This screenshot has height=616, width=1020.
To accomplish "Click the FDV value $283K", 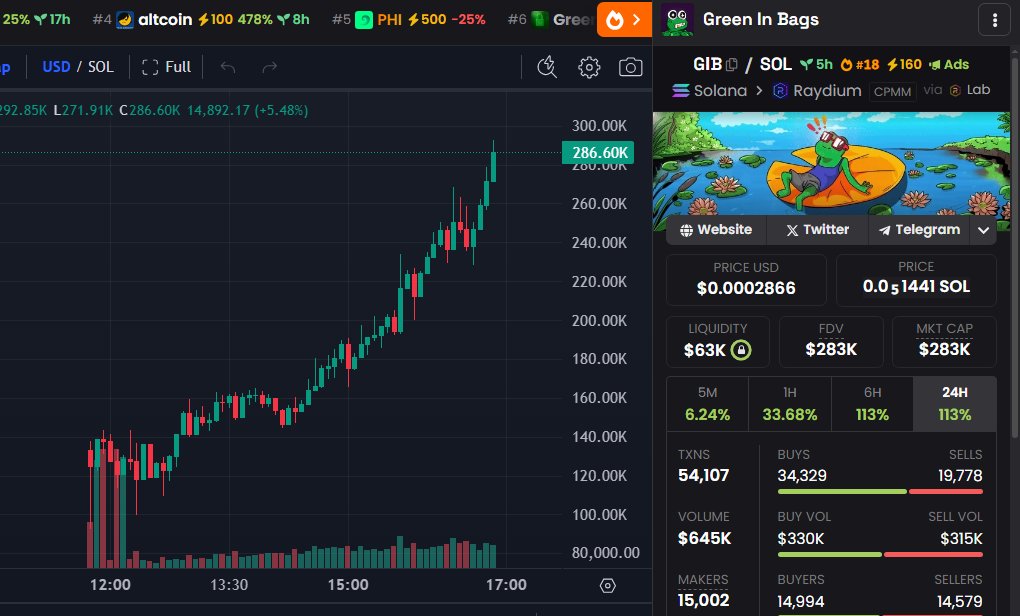I will 831,349.
